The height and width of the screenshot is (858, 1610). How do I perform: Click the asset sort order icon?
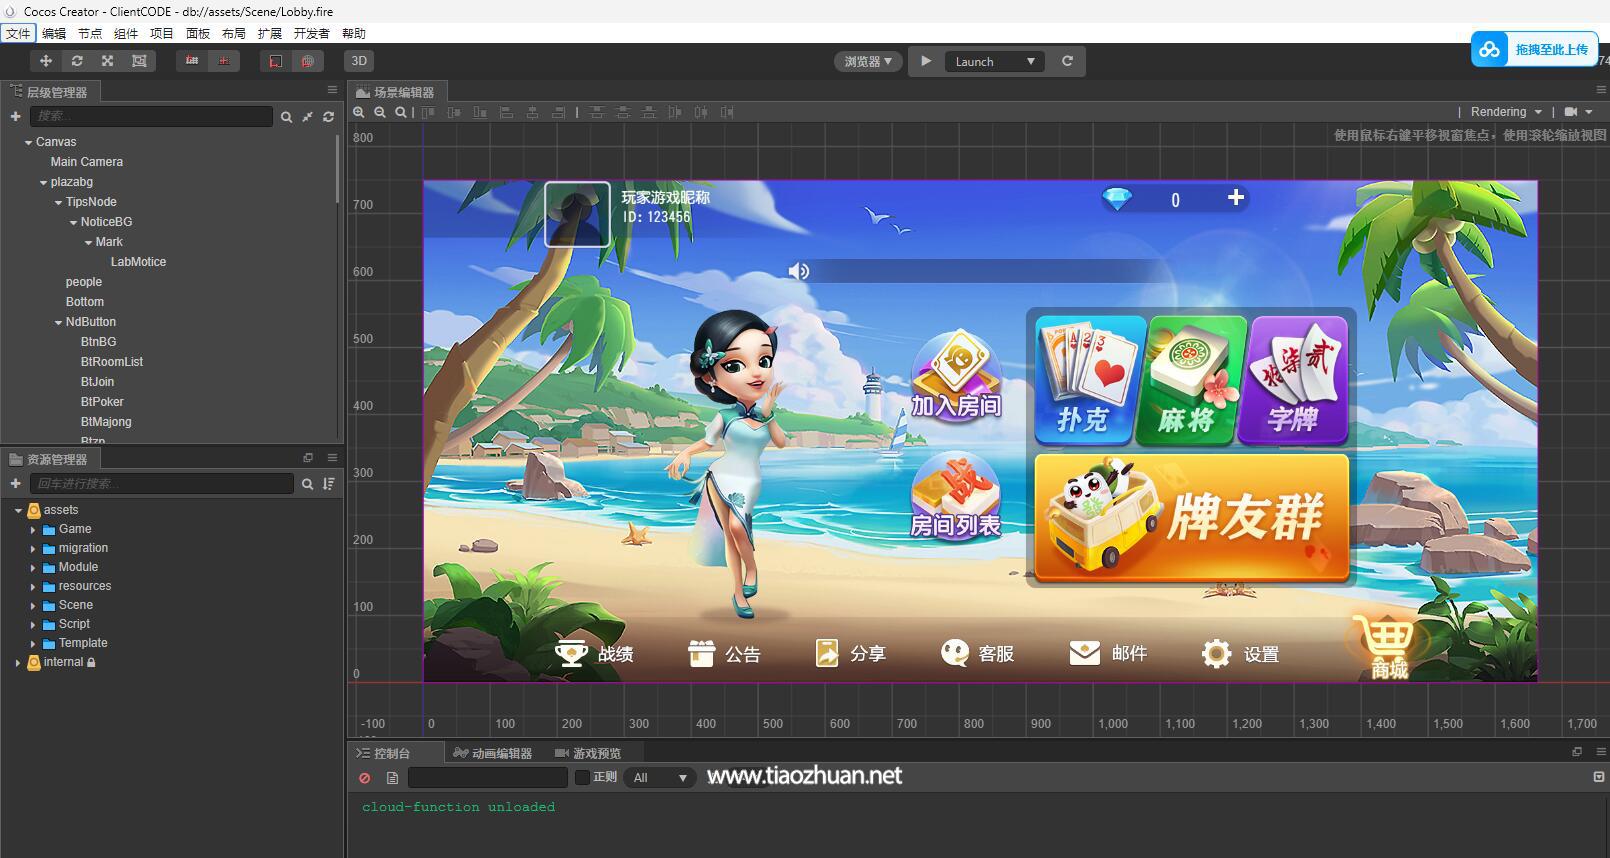pos(328,484)
